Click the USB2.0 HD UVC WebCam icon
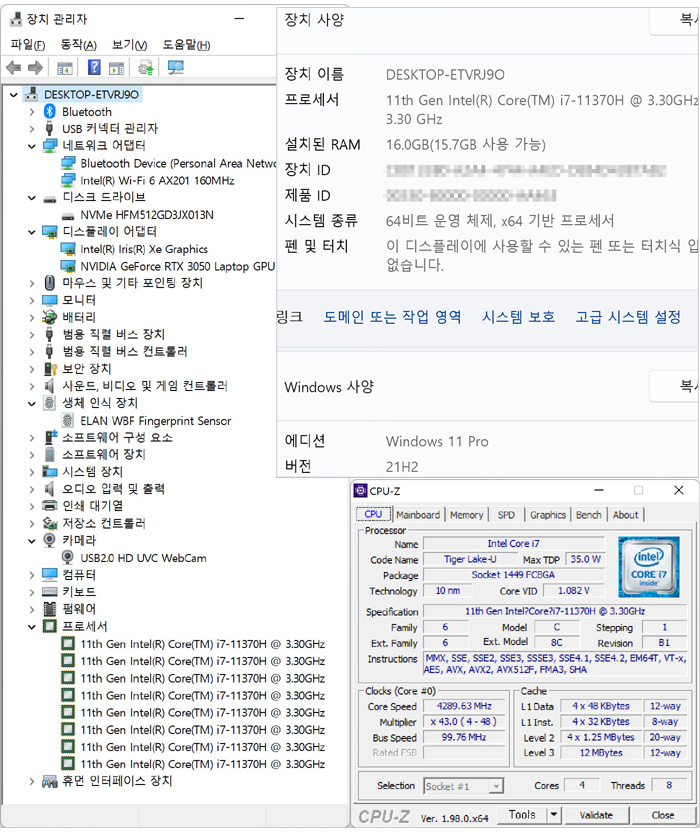 [67, 557]
